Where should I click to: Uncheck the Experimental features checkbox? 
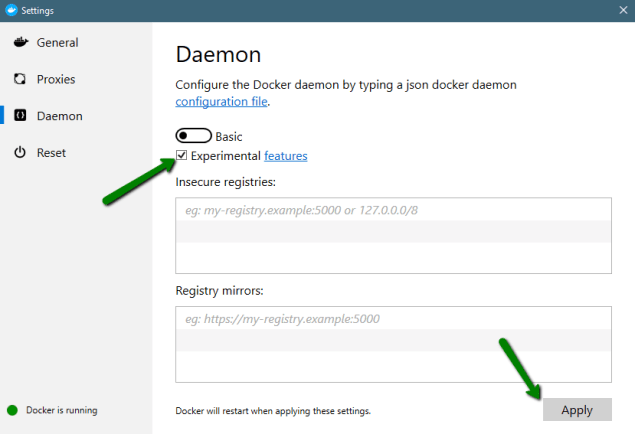coord(182,156)
